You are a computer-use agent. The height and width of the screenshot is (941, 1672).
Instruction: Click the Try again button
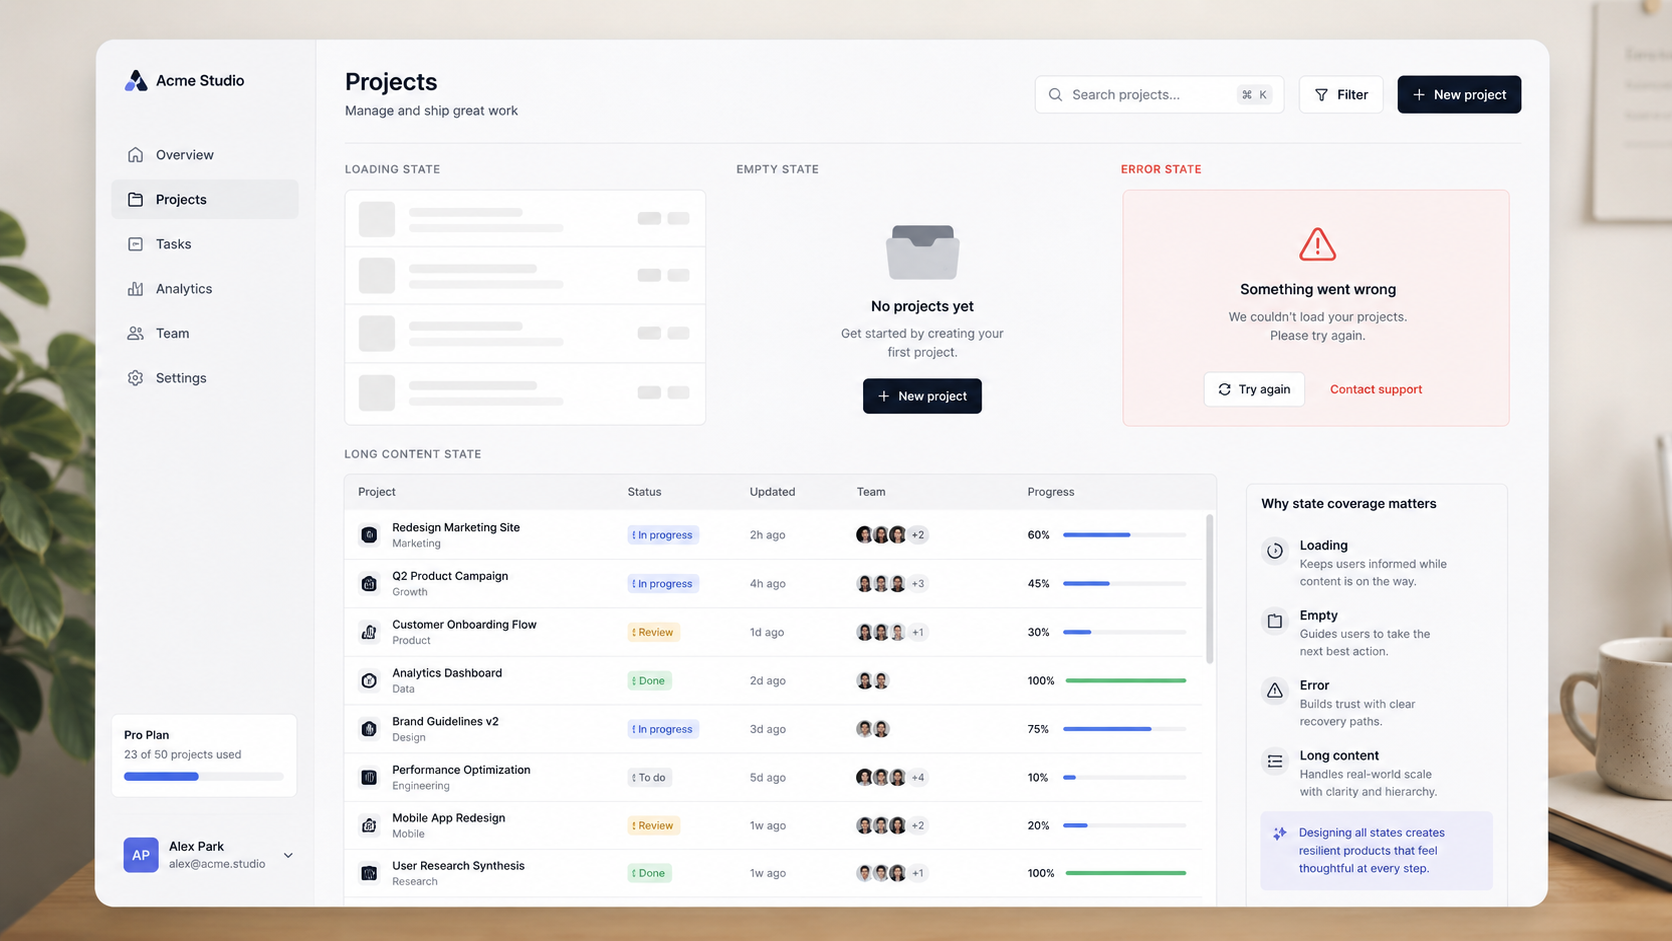point(1254,389)
